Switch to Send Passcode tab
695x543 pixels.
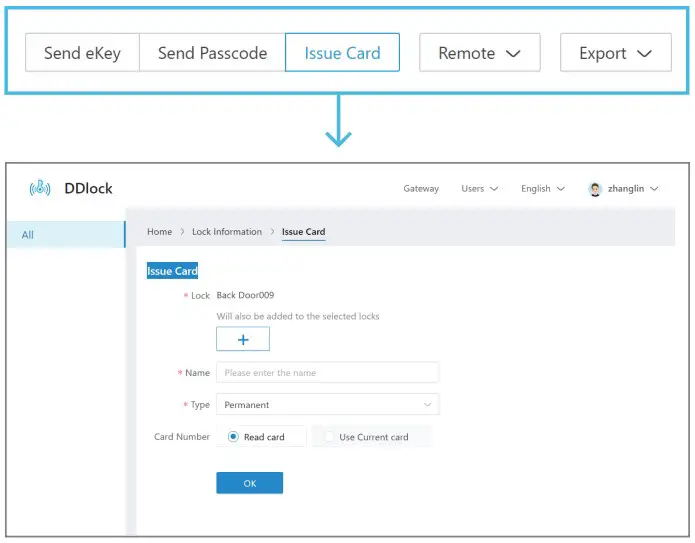pos(212,53)
